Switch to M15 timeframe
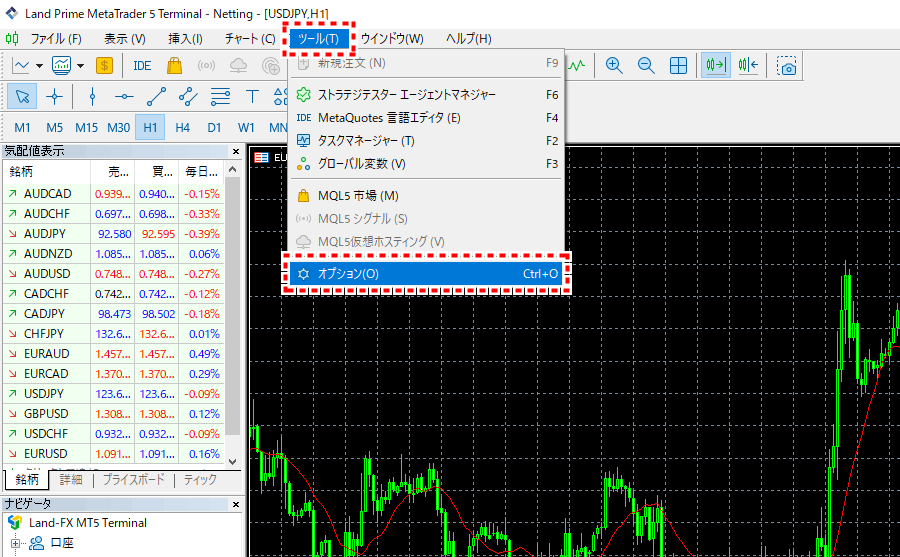 [87, 127]
